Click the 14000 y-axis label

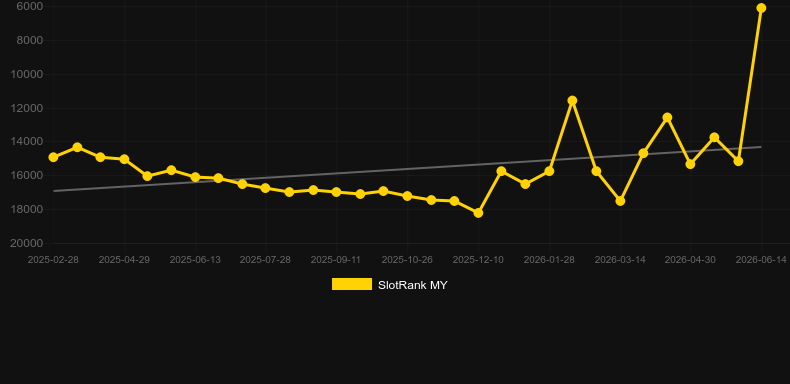pos(27,142)
